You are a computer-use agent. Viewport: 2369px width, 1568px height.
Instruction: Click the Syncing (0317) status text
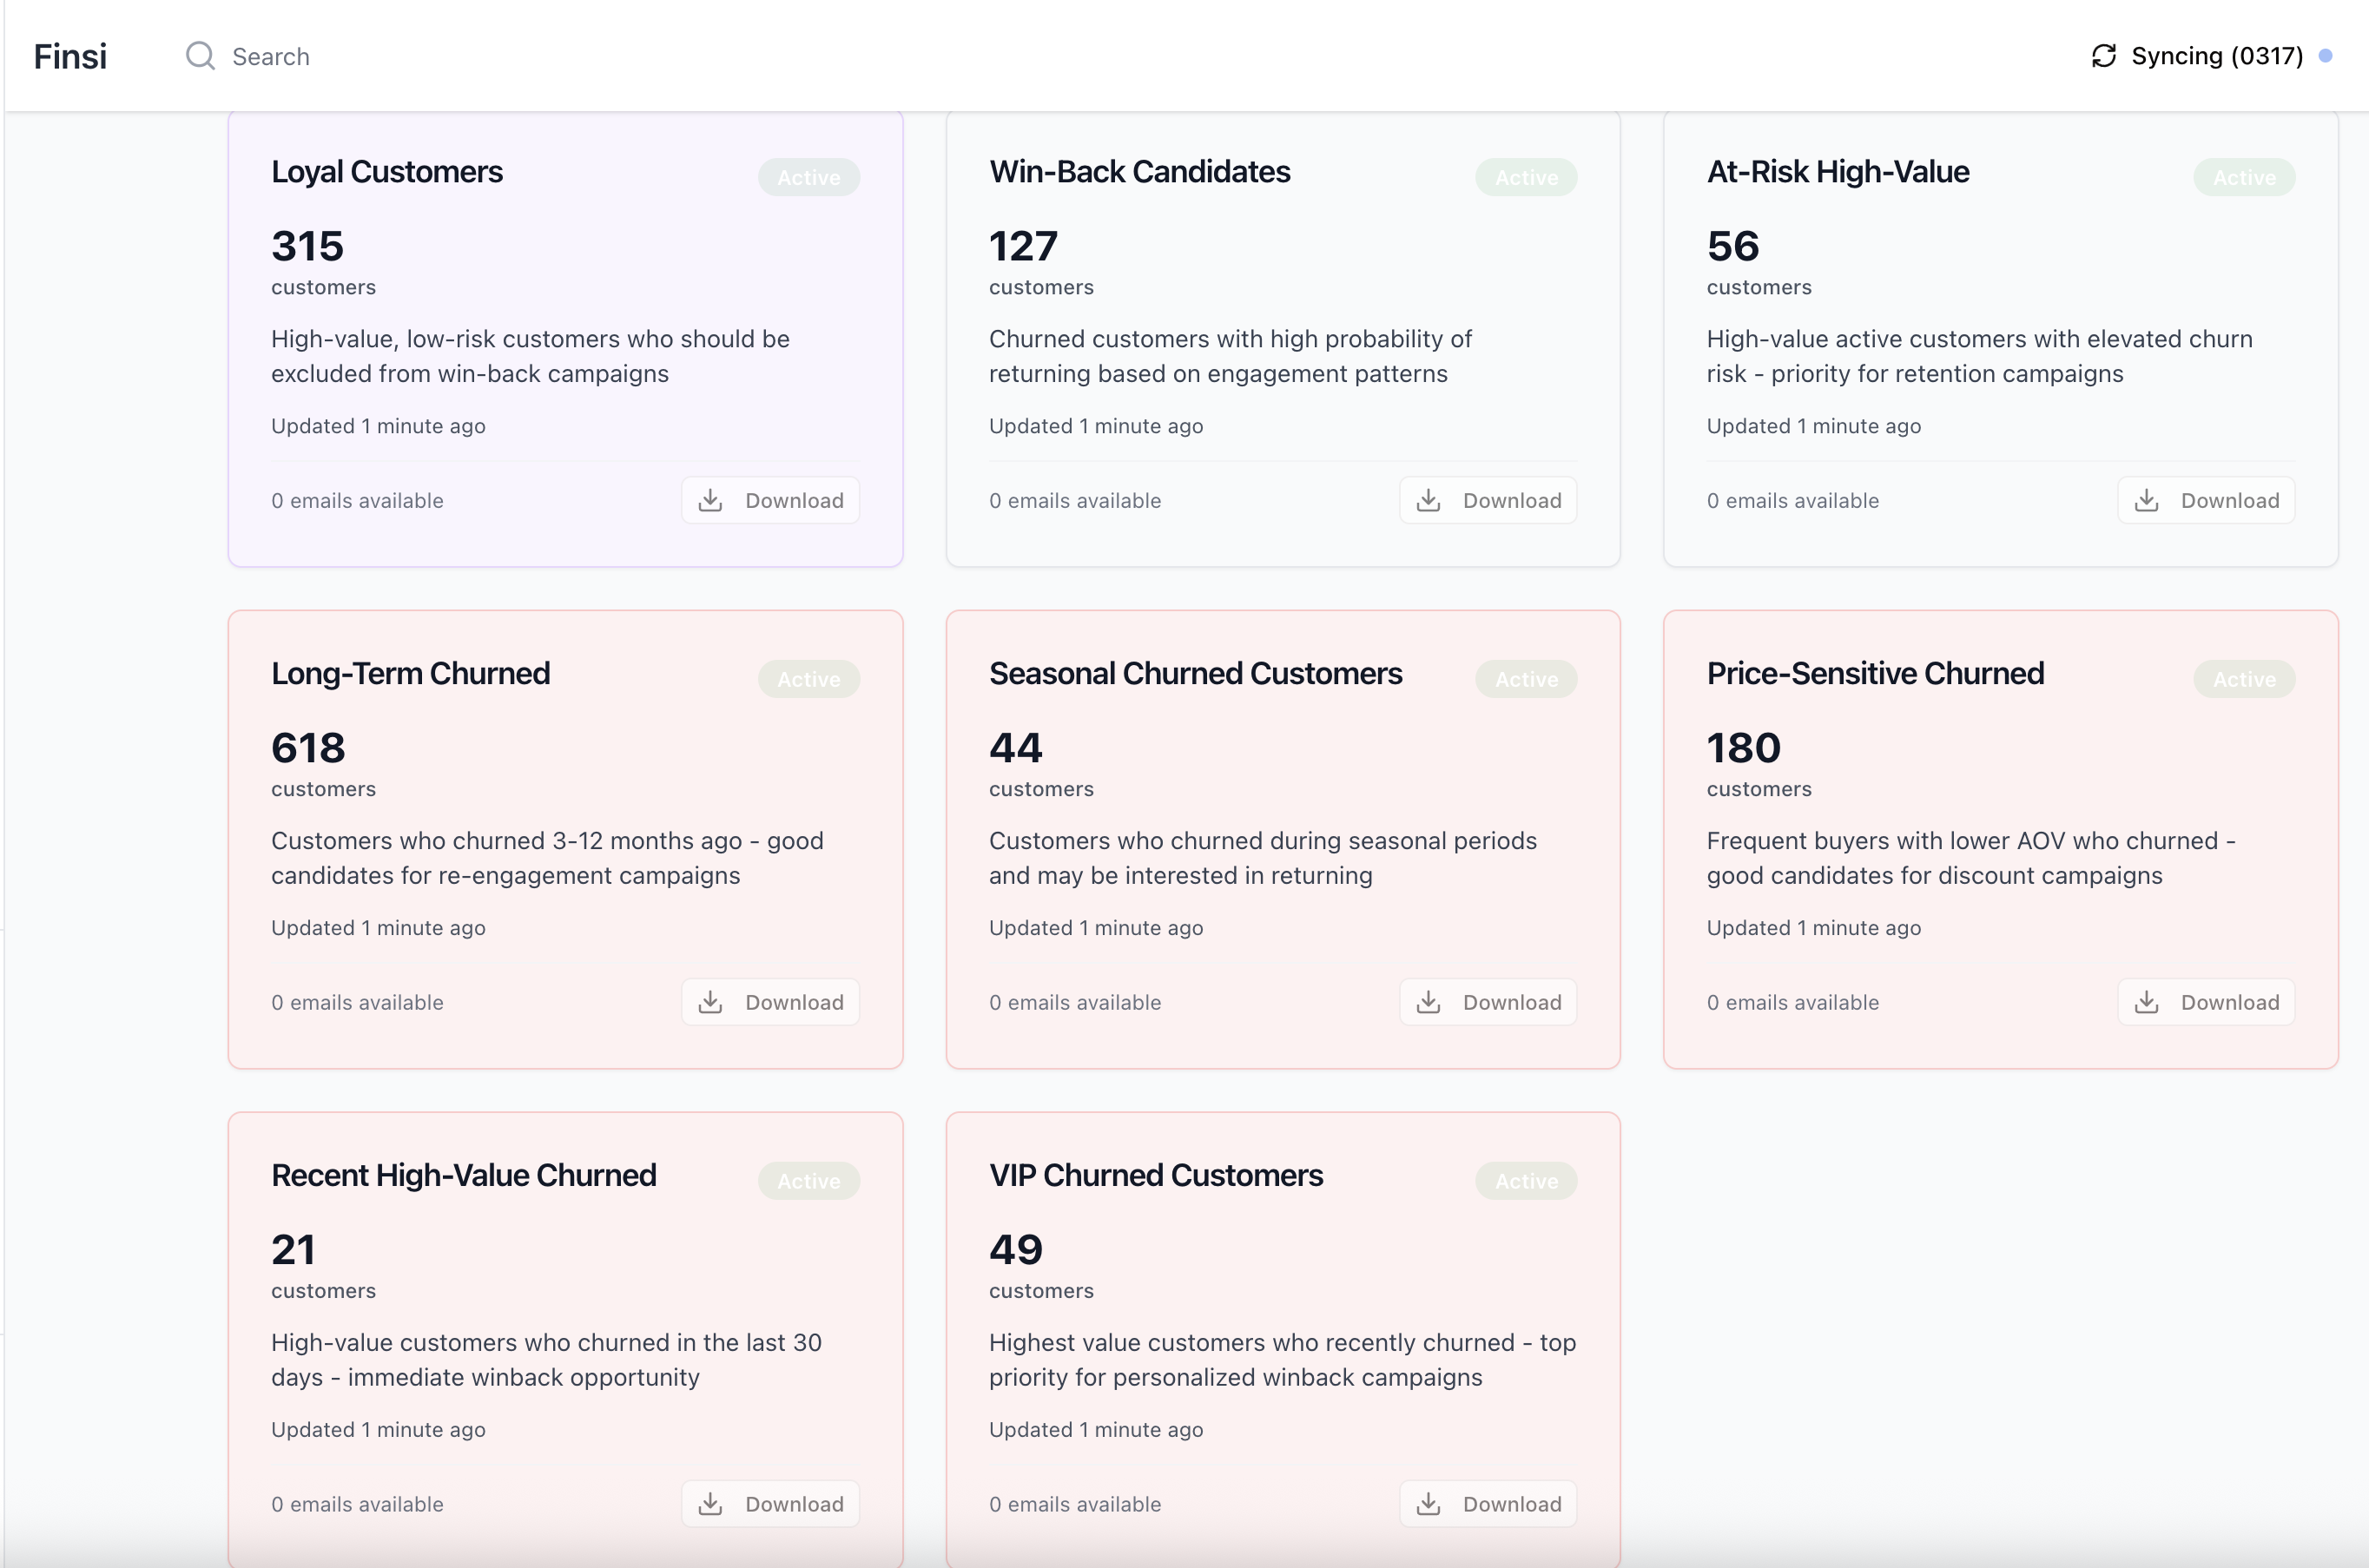click(x=2216, y=56)
